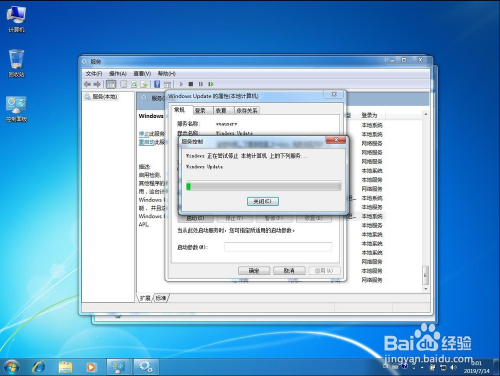Screen dimensions: 500x376
Task: Click the 重启动 link for this service
Action: (x=146, y=142)
